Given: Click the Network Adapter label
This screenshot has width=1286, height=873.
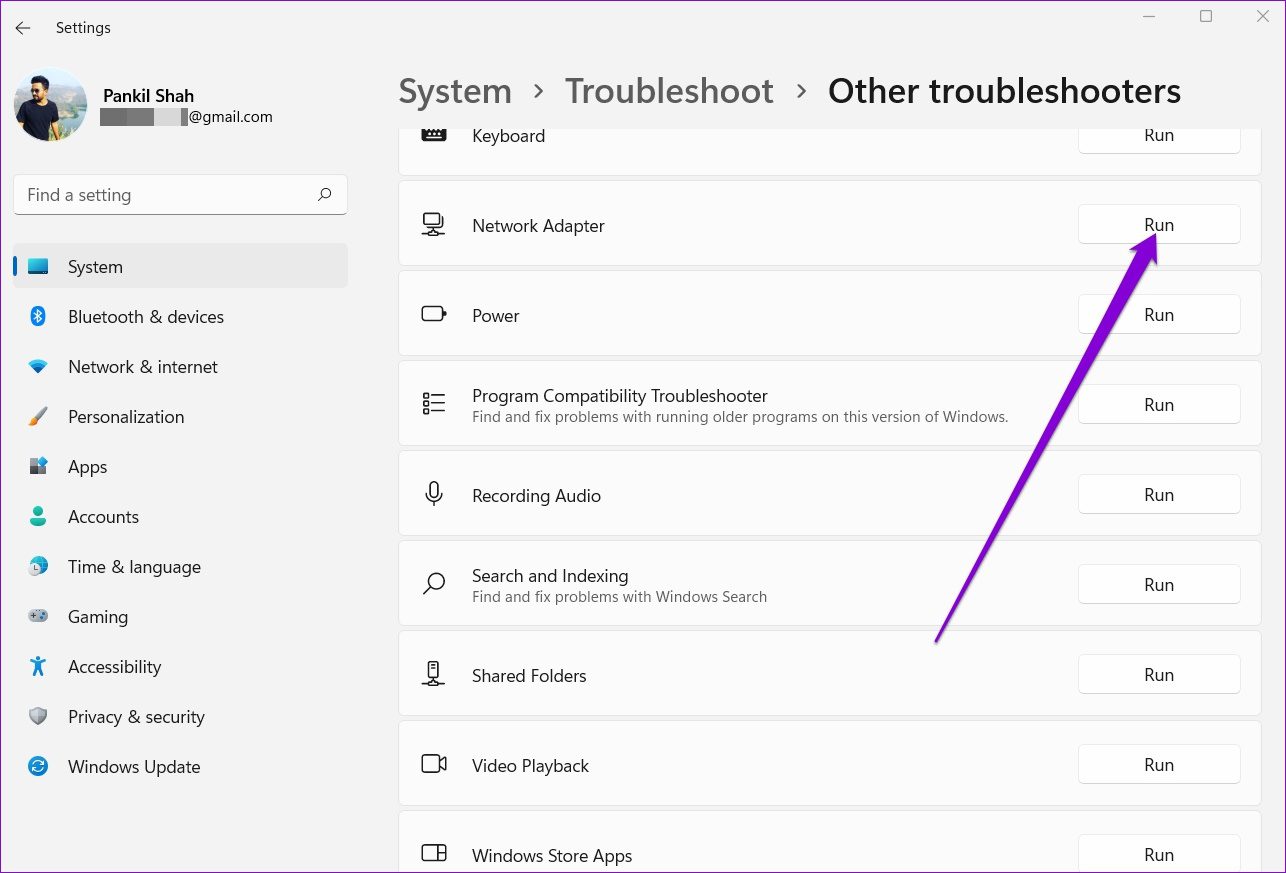Looking at the screenshot, I should point(538,226).
